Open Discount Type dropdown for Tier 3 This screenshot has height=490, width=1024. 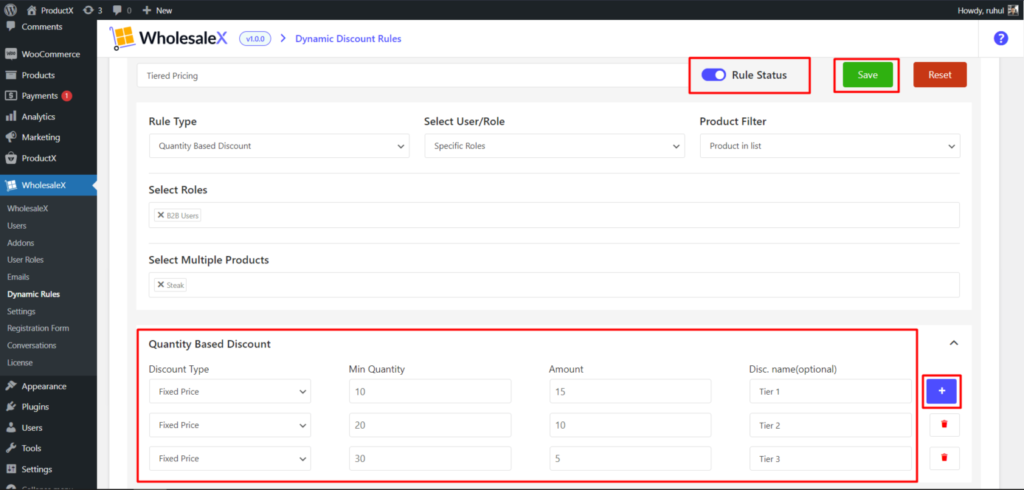(x=230, y=459)
